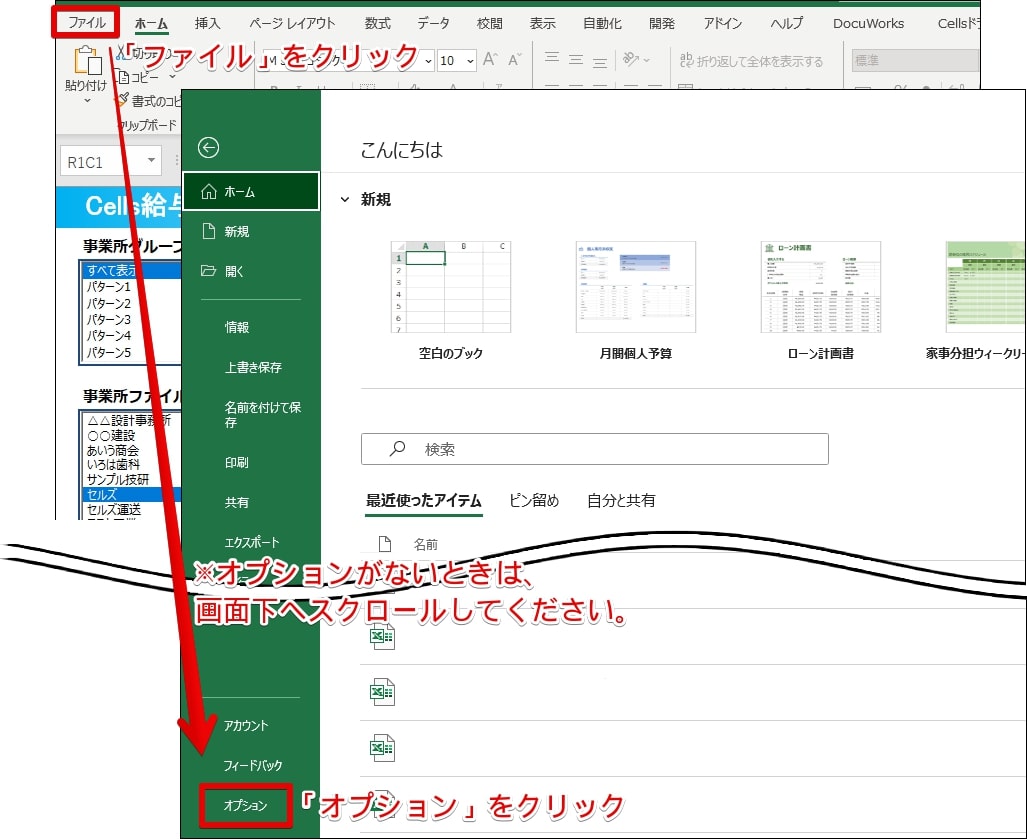Click magnifier icon in search box
Viewport: 1027px width, 839px height.
(397, 449)
